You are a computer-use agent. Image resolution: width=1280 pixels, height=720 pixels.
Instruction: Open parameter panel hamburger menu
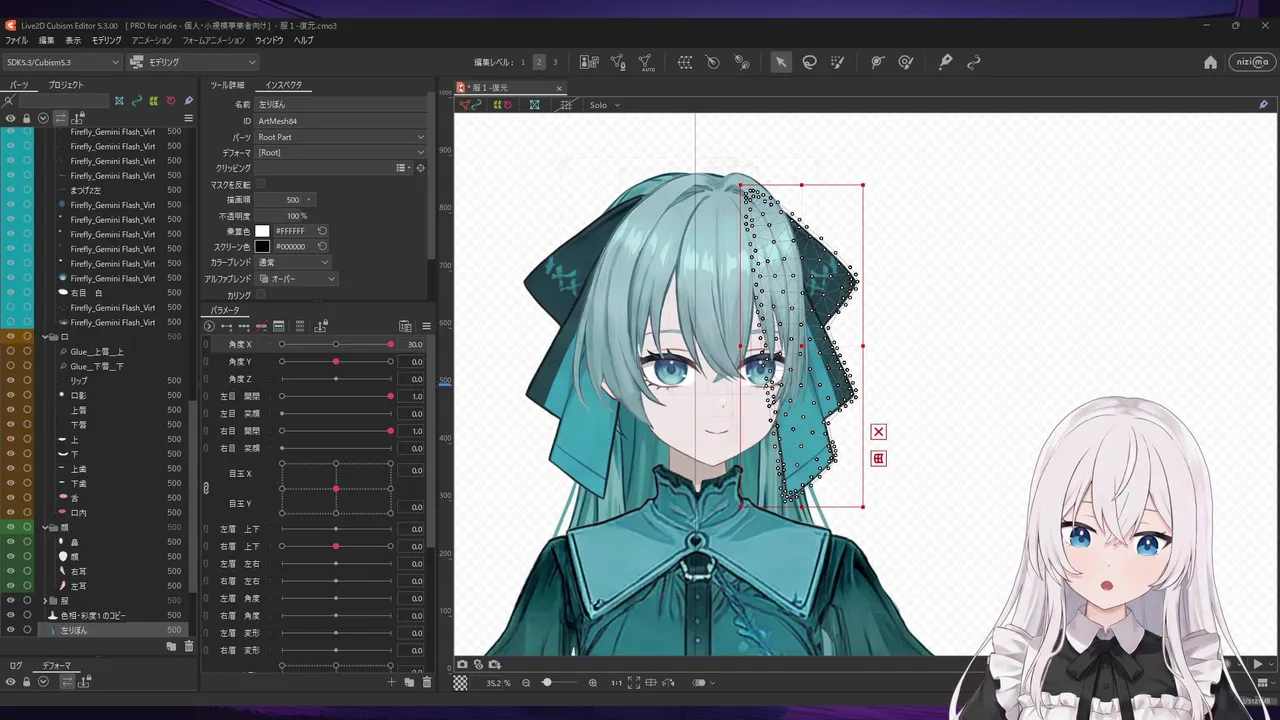[x=426, y=326]
